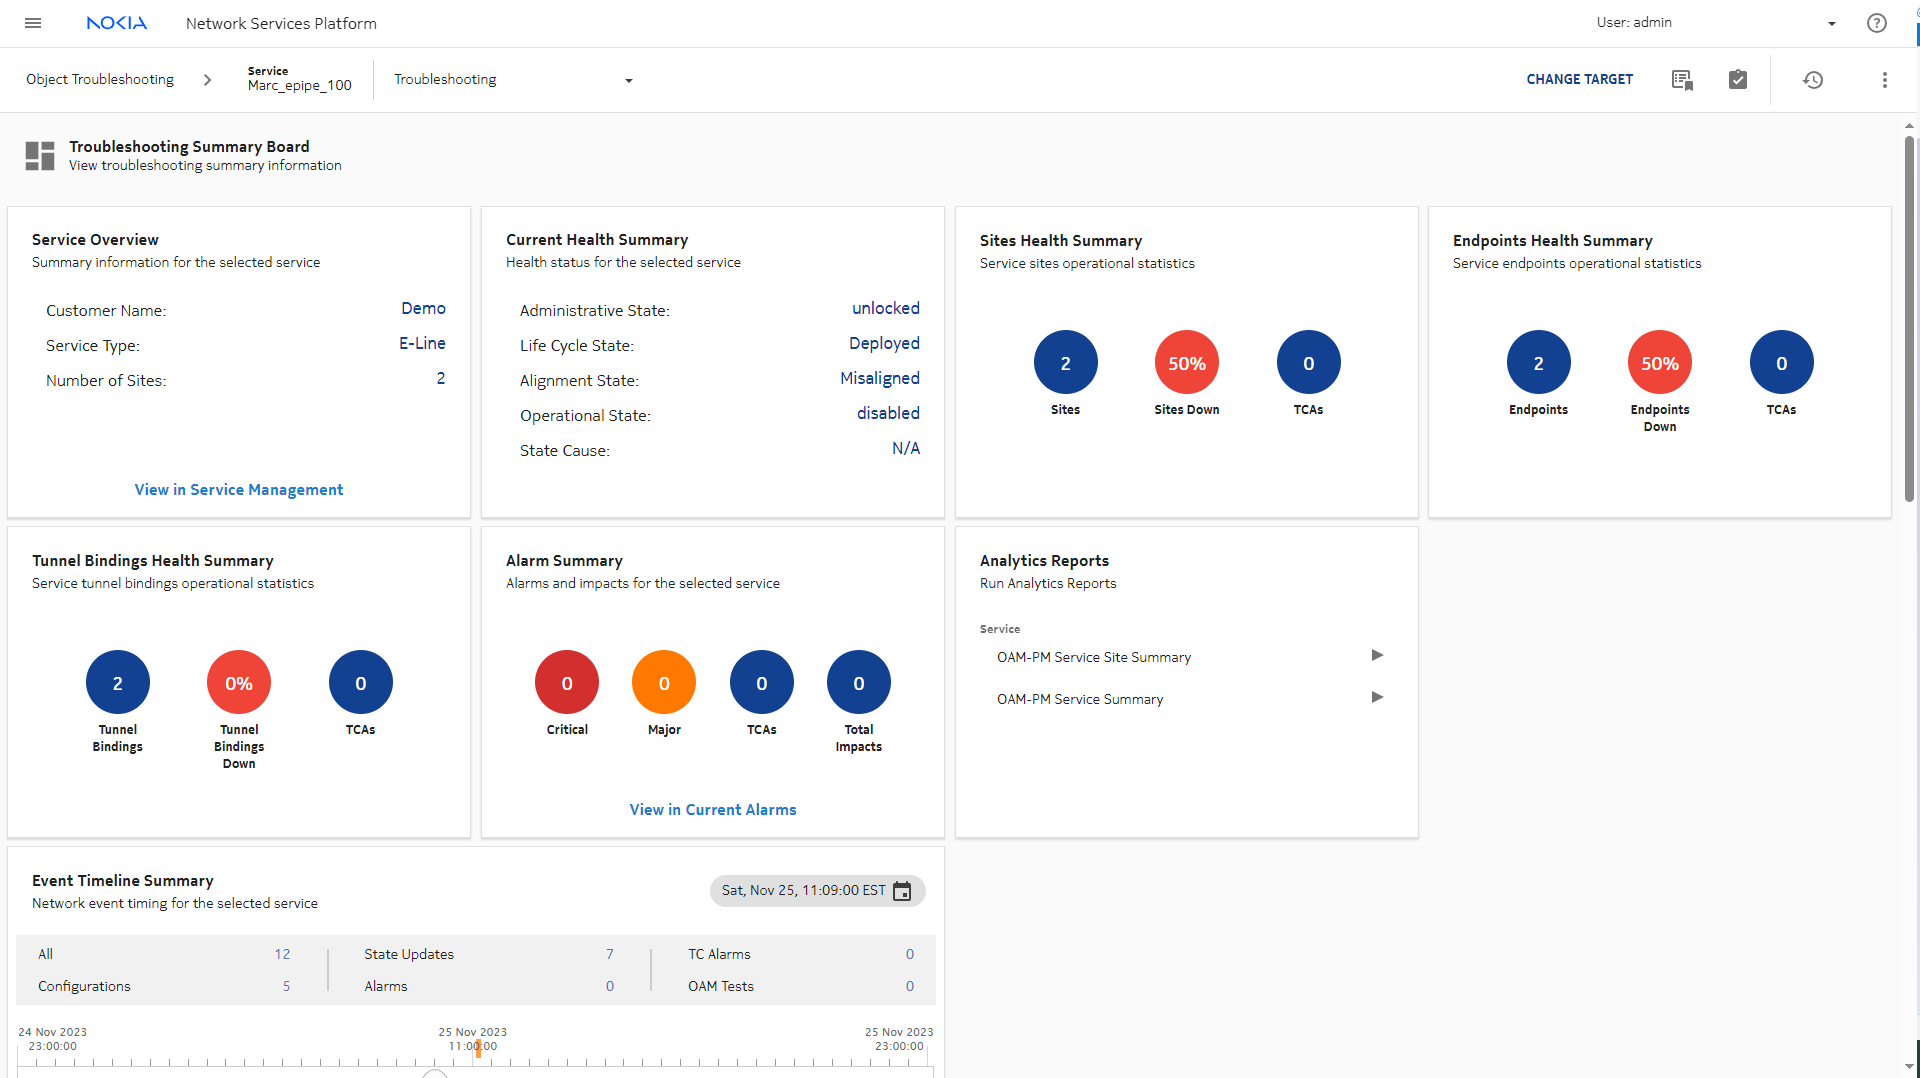The height and width of the screenshot is (1078, 1920).
Task: Open the Event Timeline calendar picker icon
Action: pyautogui.click(x=902, y=891)
